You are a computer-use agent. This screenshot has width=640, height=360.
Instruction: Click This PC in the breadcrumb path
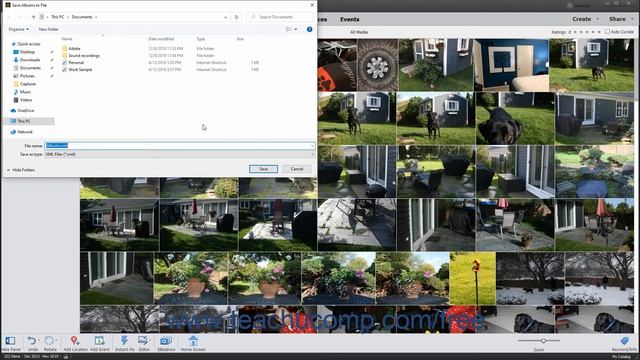click(58, 17)
